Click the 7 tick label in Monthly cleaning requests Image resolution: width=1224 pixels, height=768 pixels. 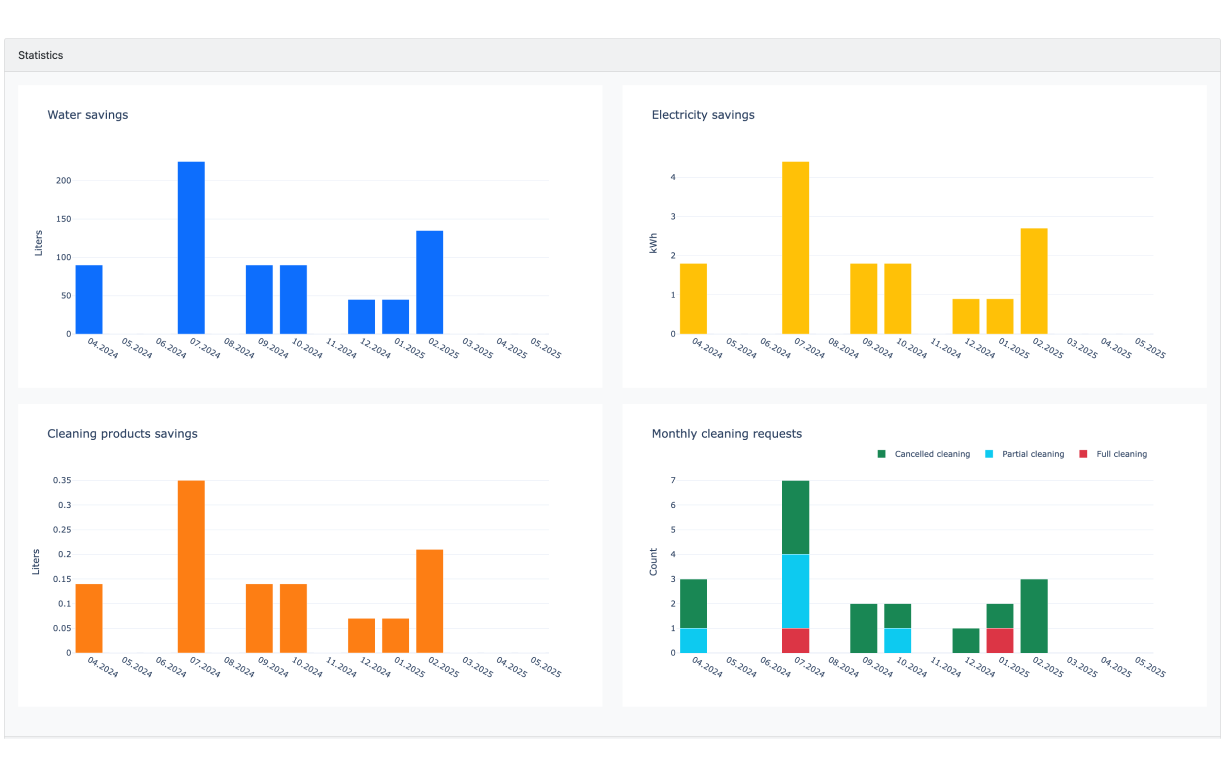(x=673, y=481)
